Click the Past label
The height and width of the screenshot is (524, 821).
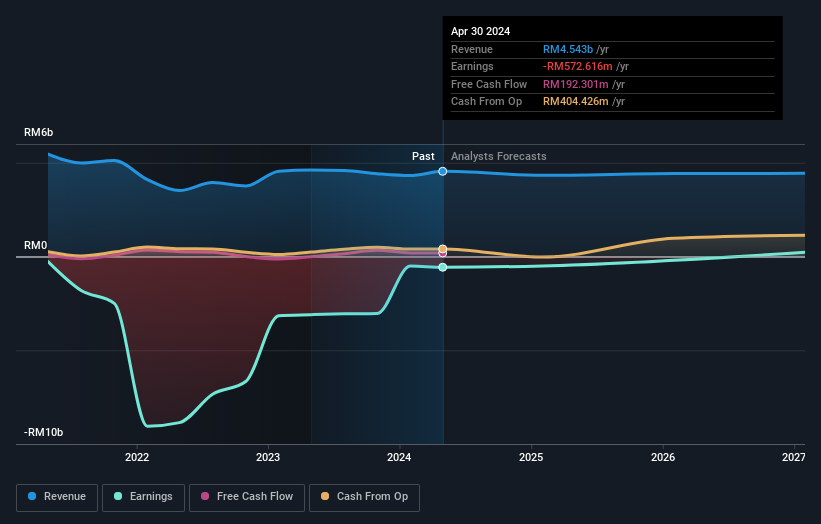coord(423,157)
